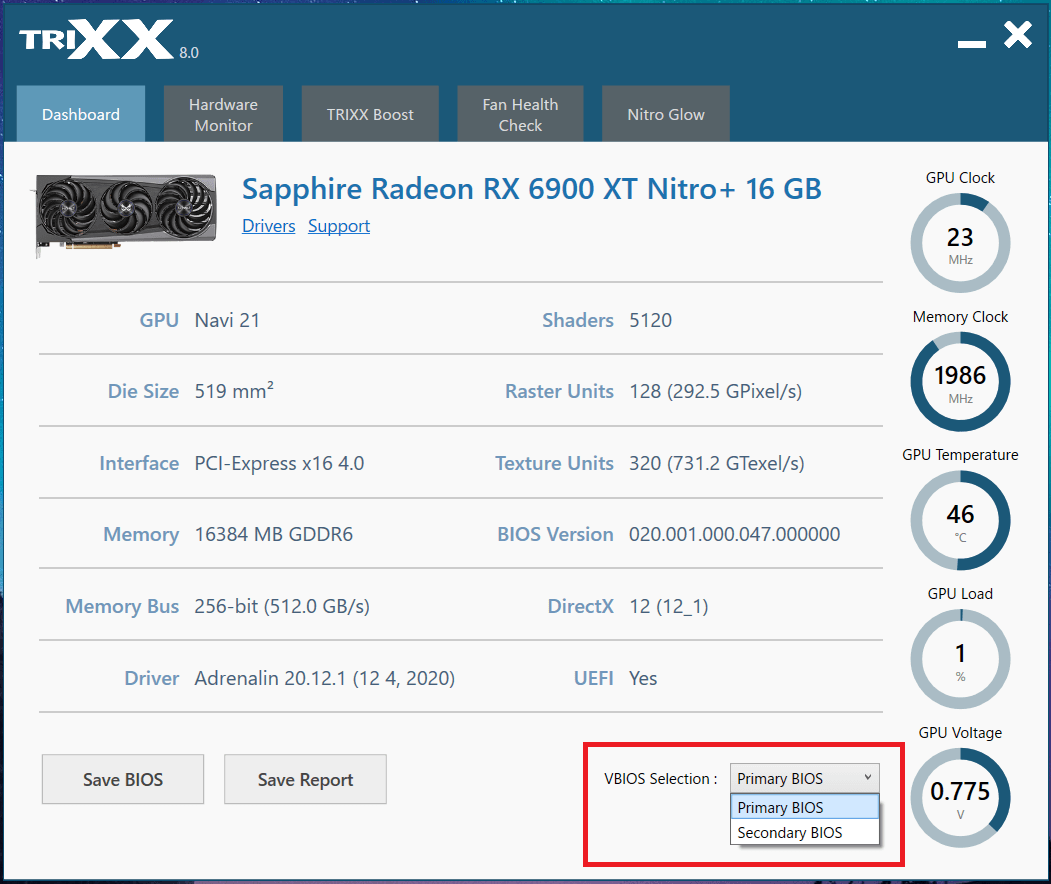The width and height of the screenshot is (1051, 884).
Task: Choose Primary BIOS from the list
Action: pos(804,807)
